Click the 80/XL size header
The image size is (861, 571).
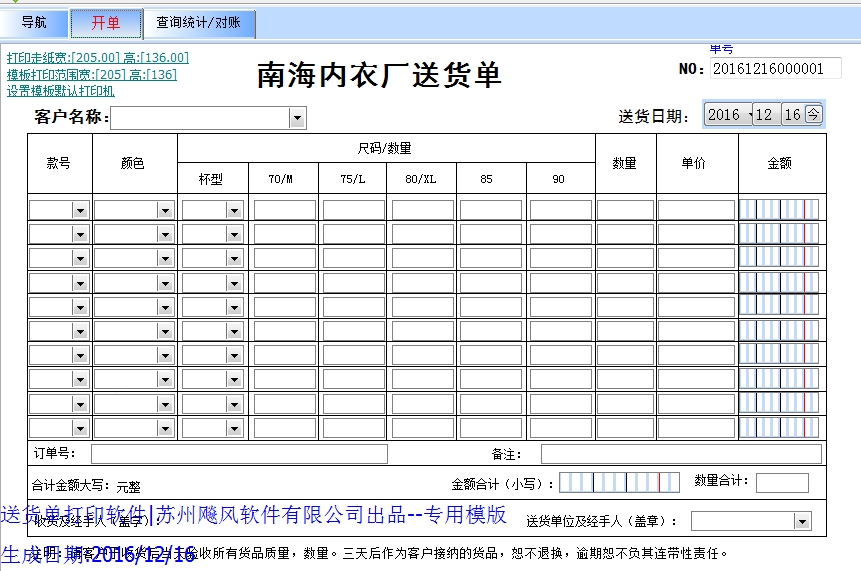pos(421,179)
